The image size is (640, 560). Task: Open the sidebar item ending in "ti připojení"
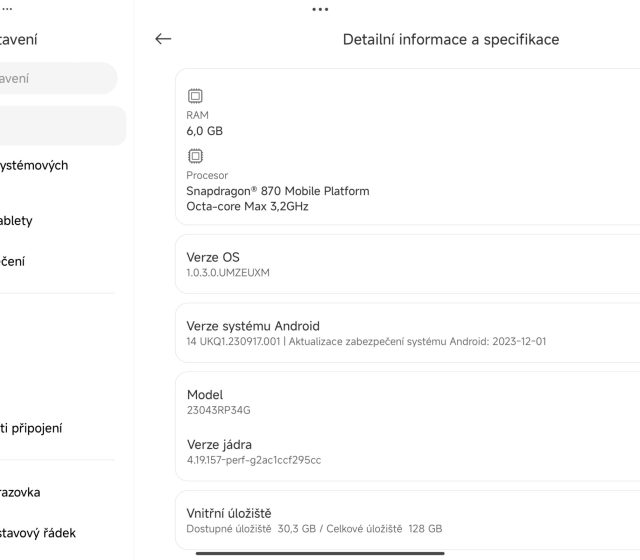click(32, 428)
